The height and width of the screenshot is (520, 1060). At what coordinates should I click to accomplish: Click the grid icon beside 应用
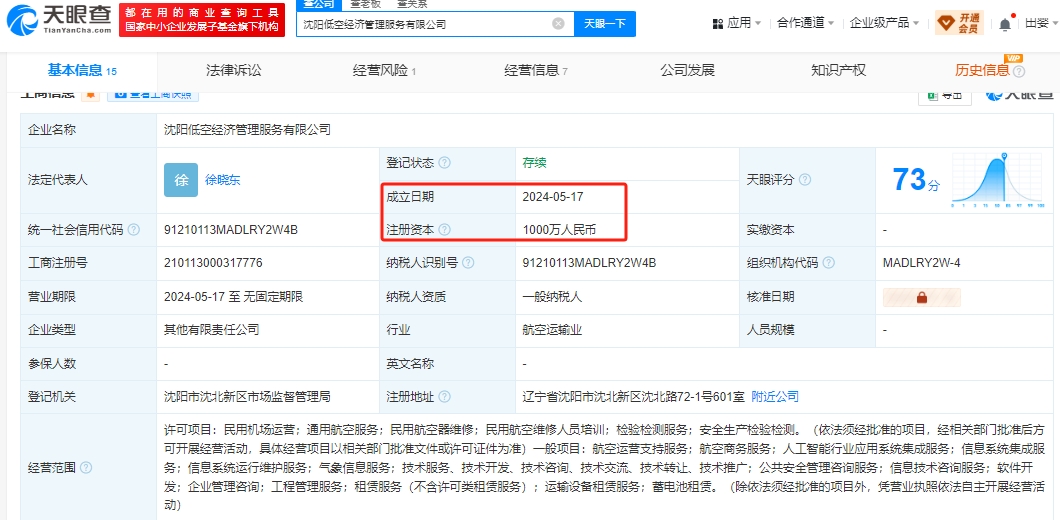[718, 24]
